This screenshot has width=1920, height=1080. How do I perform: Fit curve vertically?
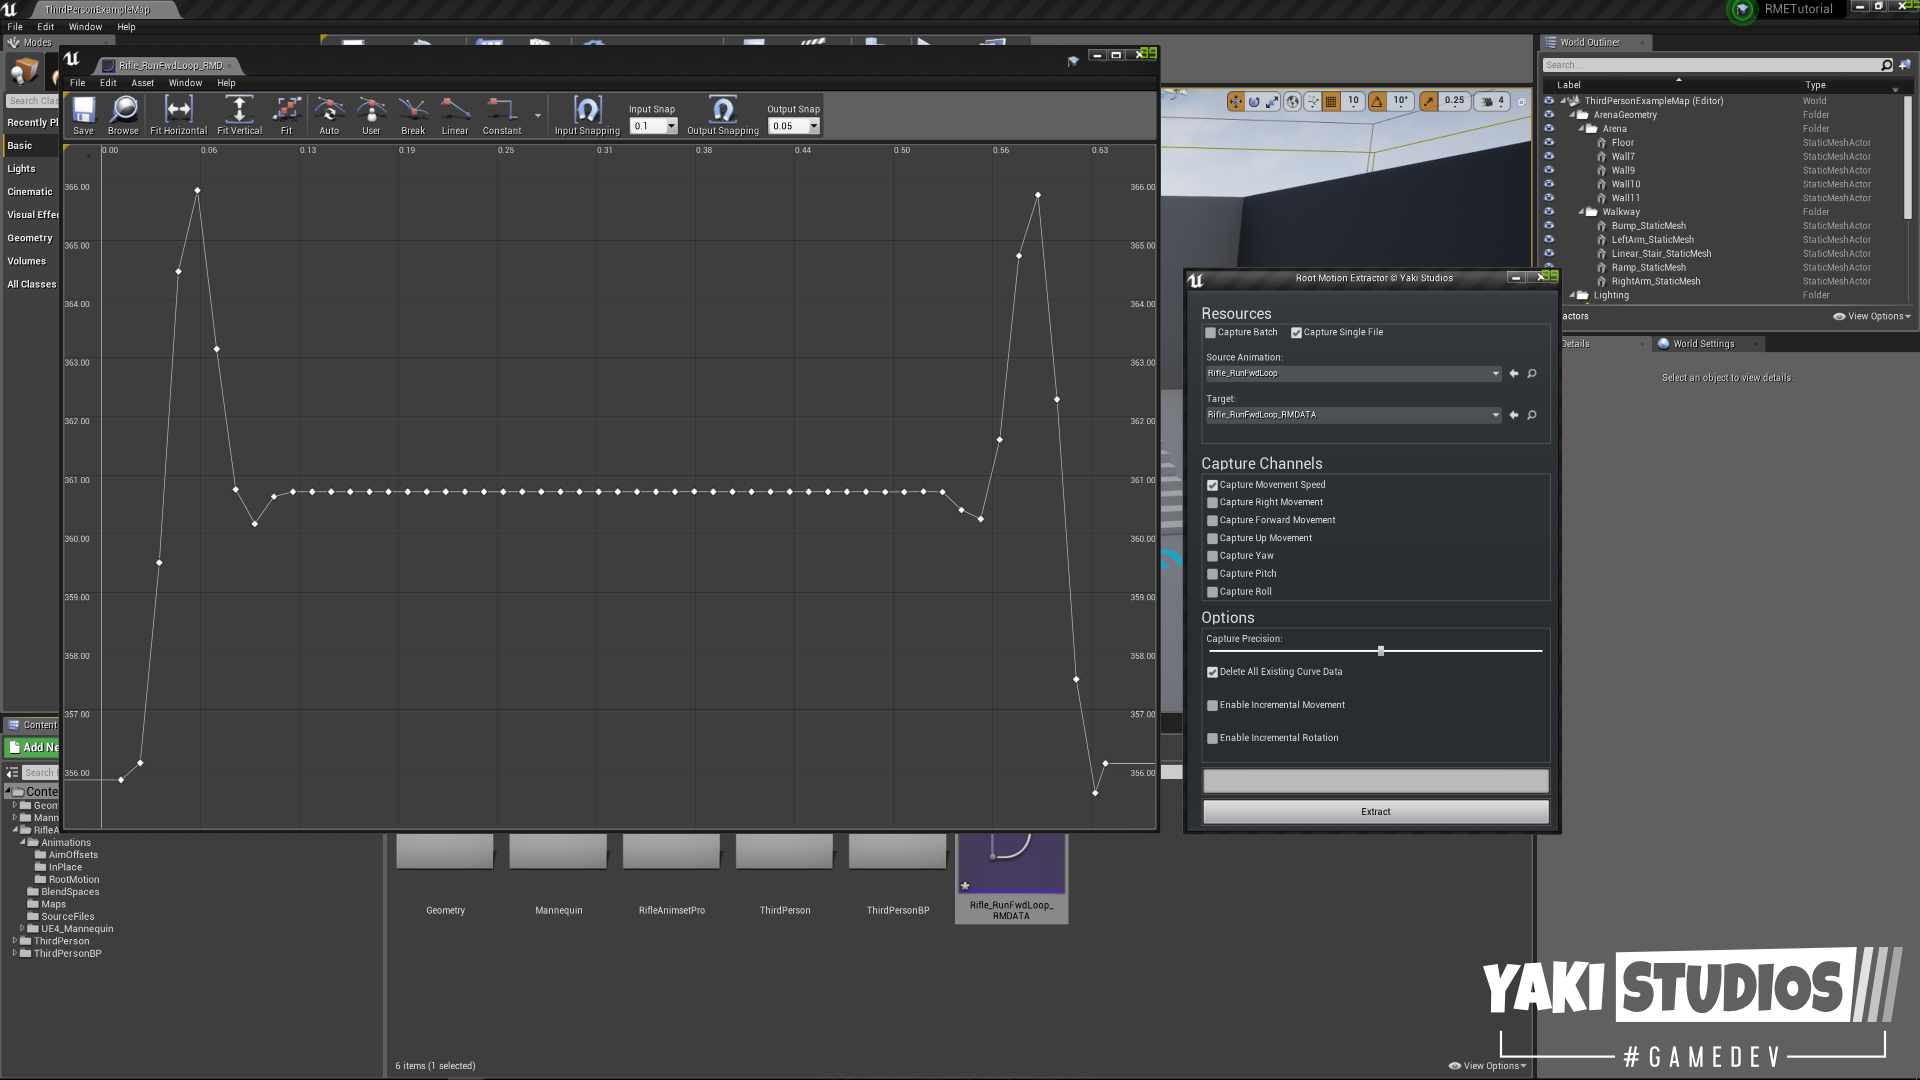point(239,115)
